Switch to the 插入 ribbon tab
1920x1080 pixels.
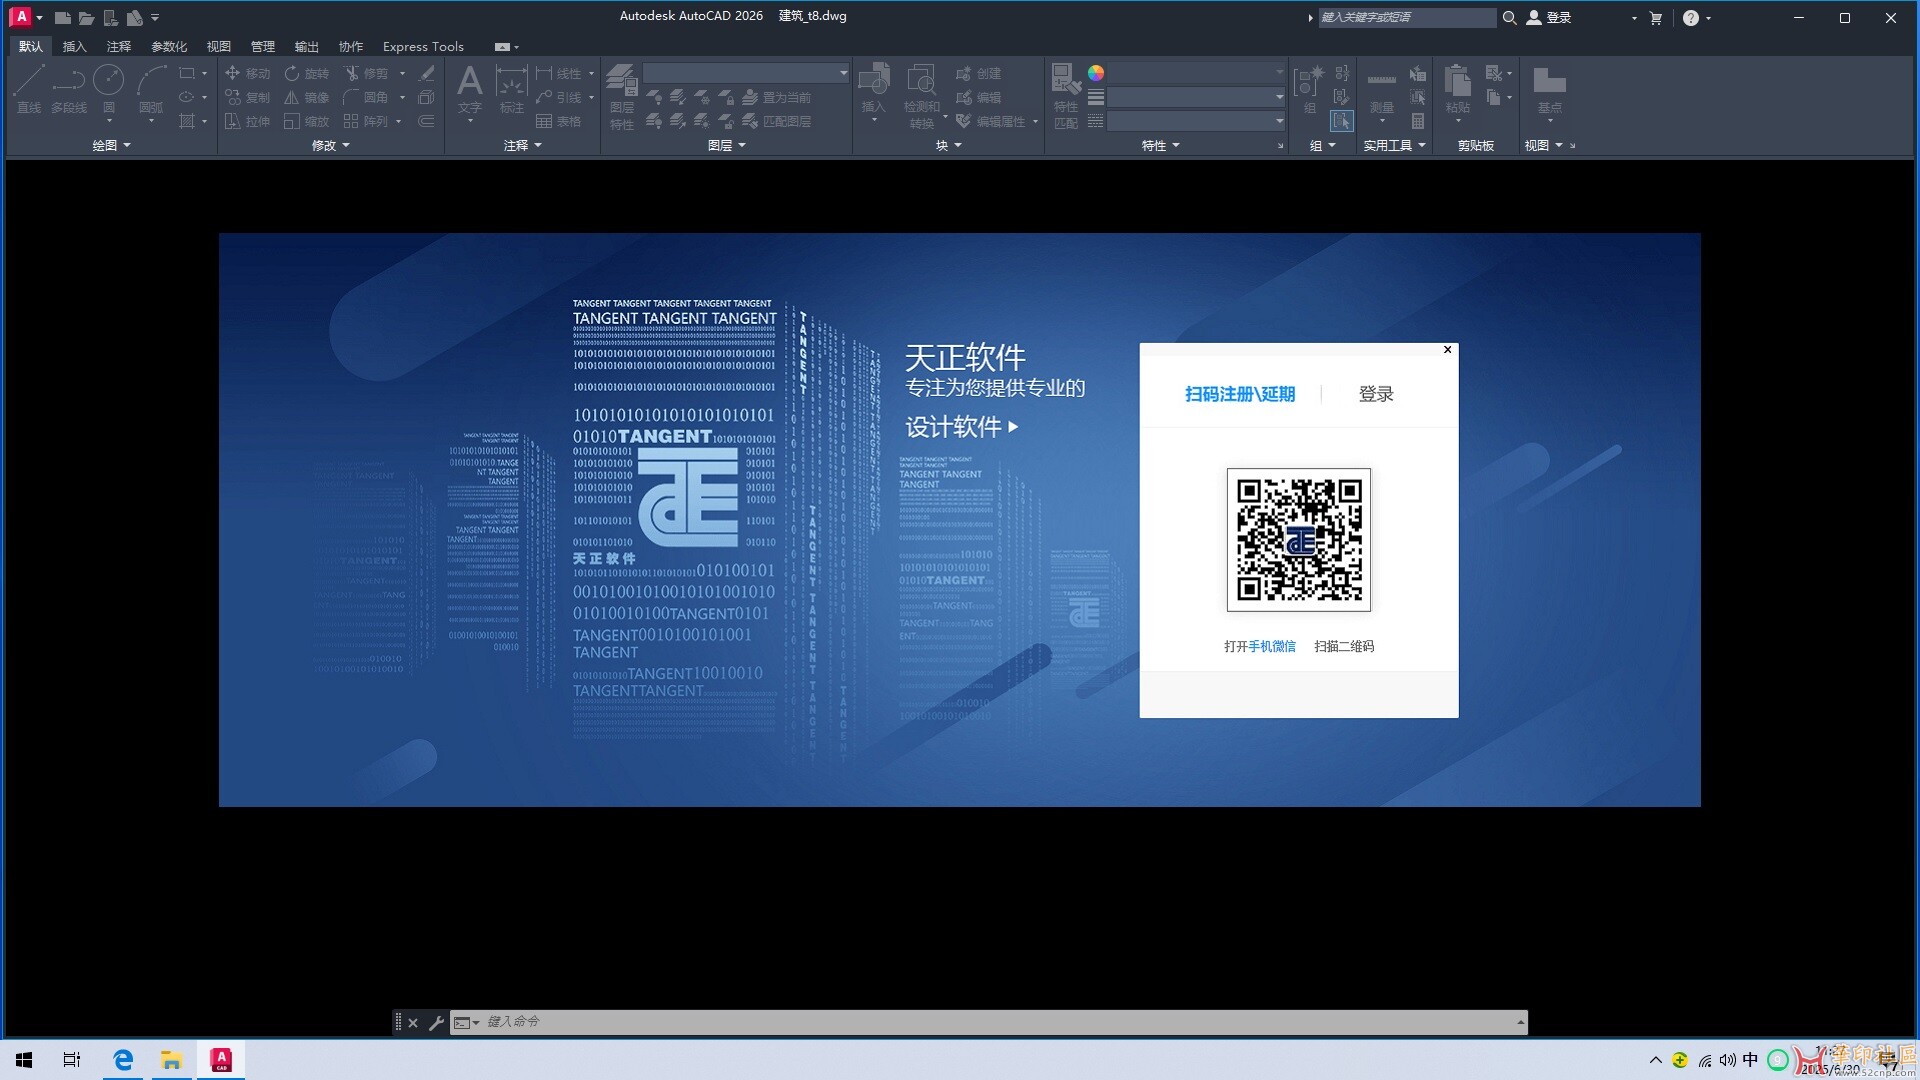pos(74,47)
